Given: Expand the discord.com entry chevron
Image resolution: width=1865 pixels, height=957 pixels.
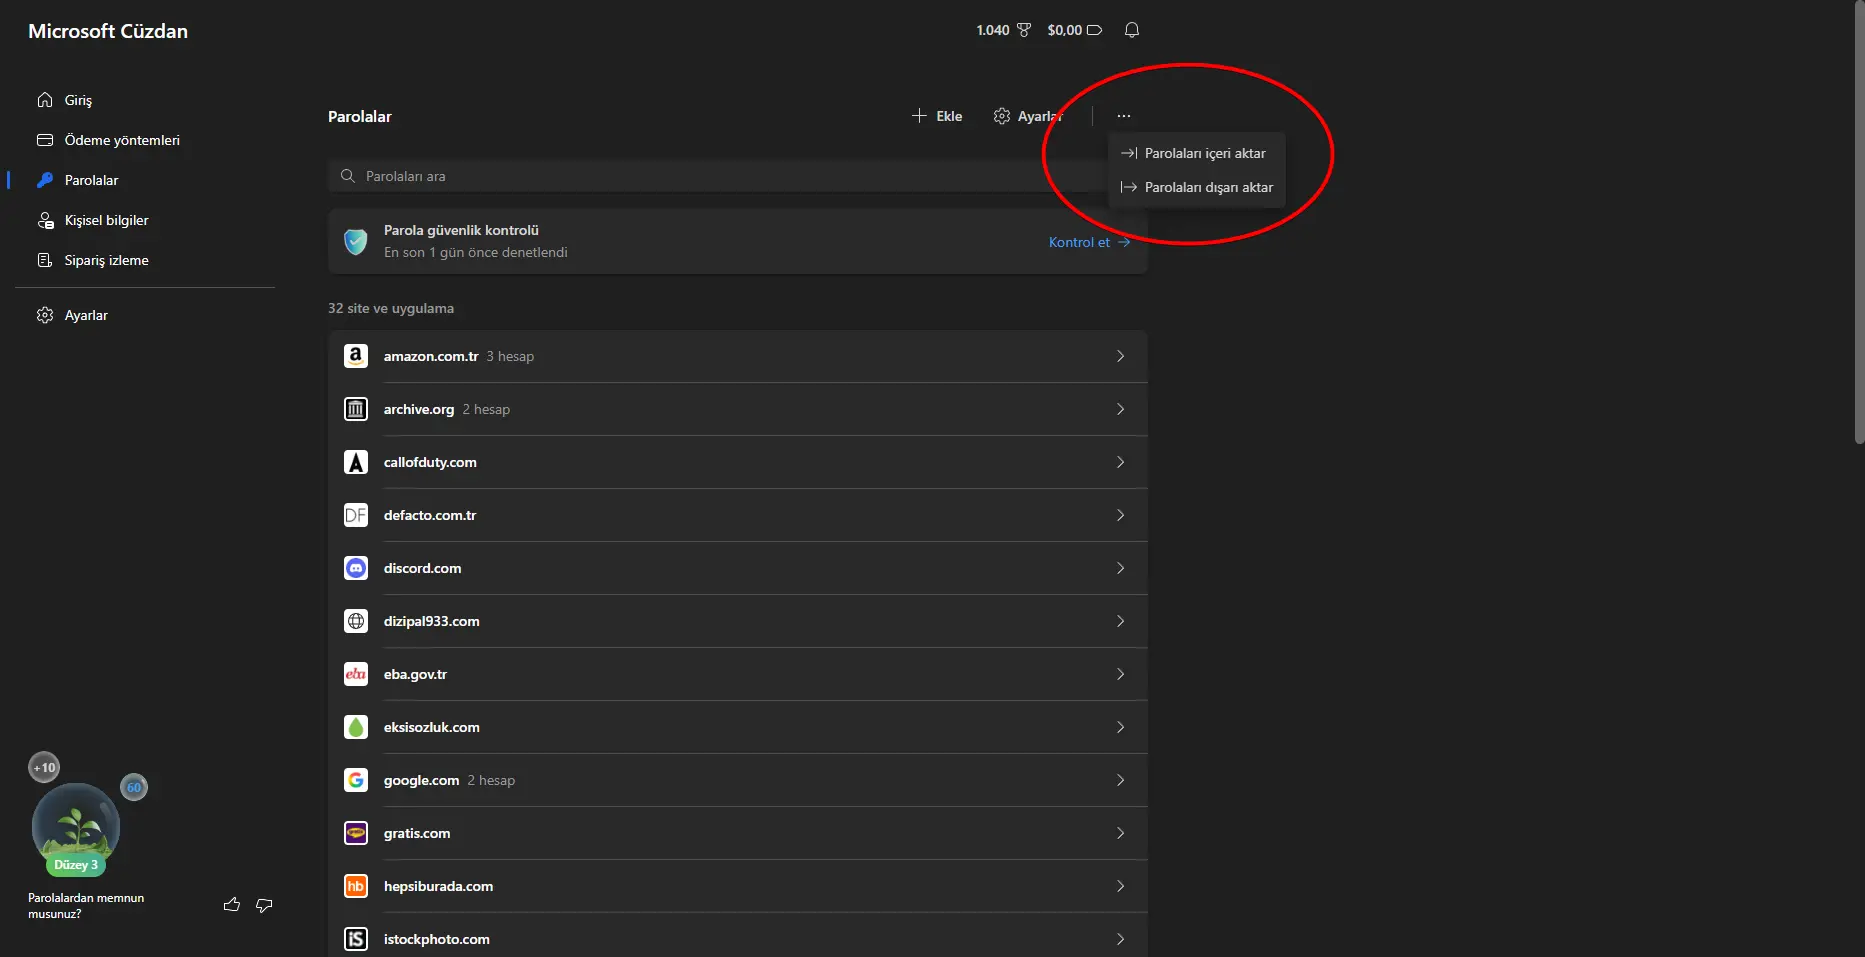Looking at the screenshot, I should 1120,568.
